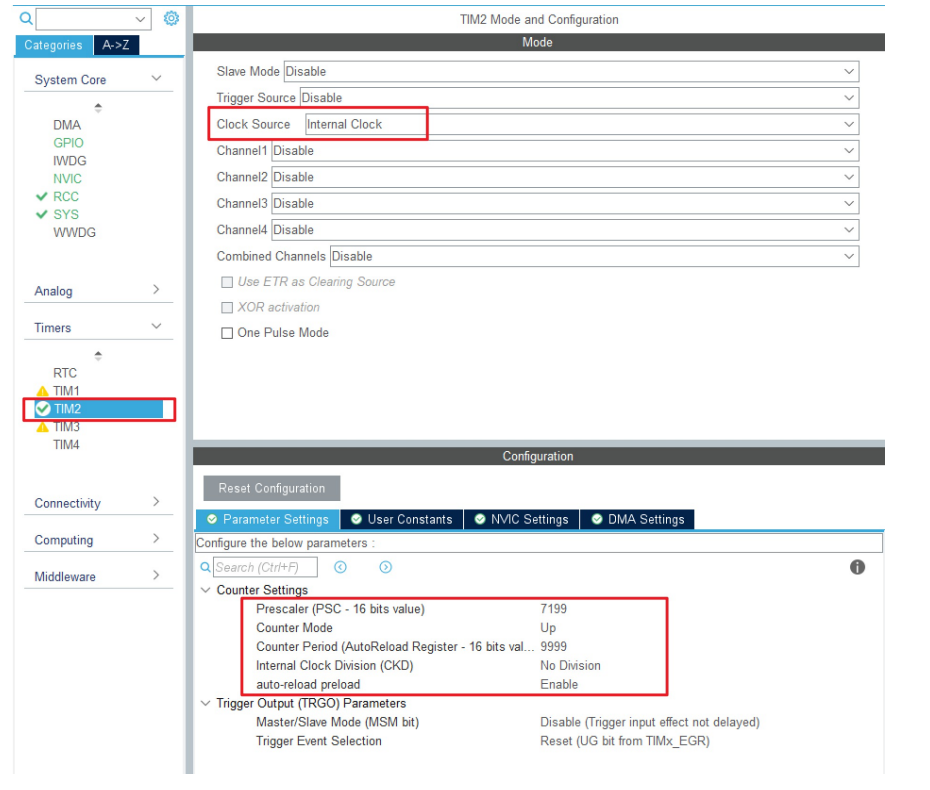Select TIM4 in Timers list
Screen dimensions: 930x790
pyautogui.click(x=66, y=445)
